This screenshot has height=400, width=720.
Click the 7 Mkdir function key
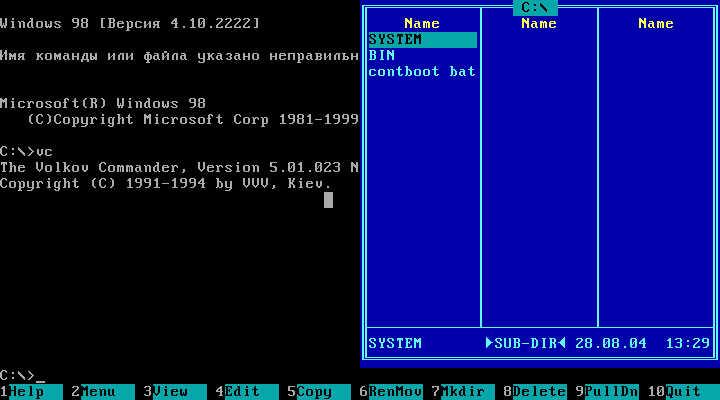coord(463,392)
